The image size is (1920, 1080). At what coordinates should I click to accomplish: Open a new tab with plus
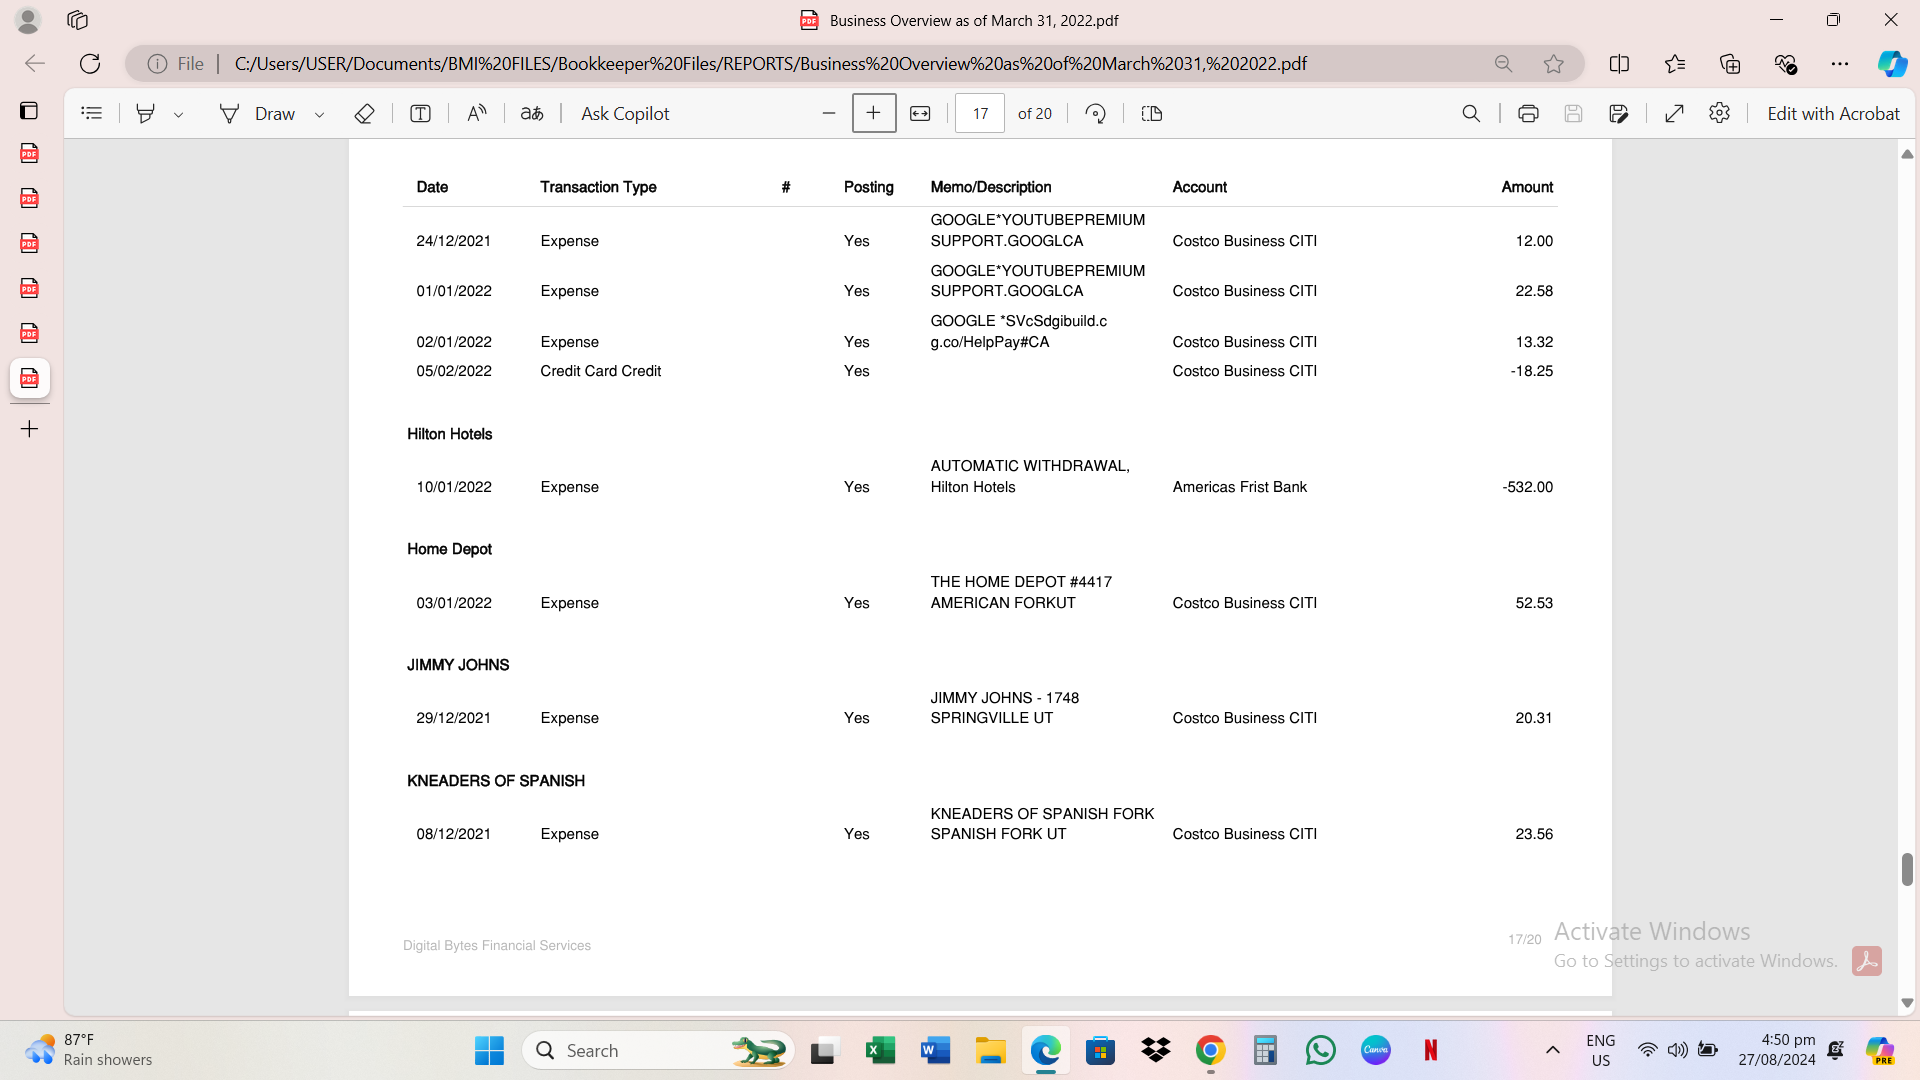[x=29, y=429]
